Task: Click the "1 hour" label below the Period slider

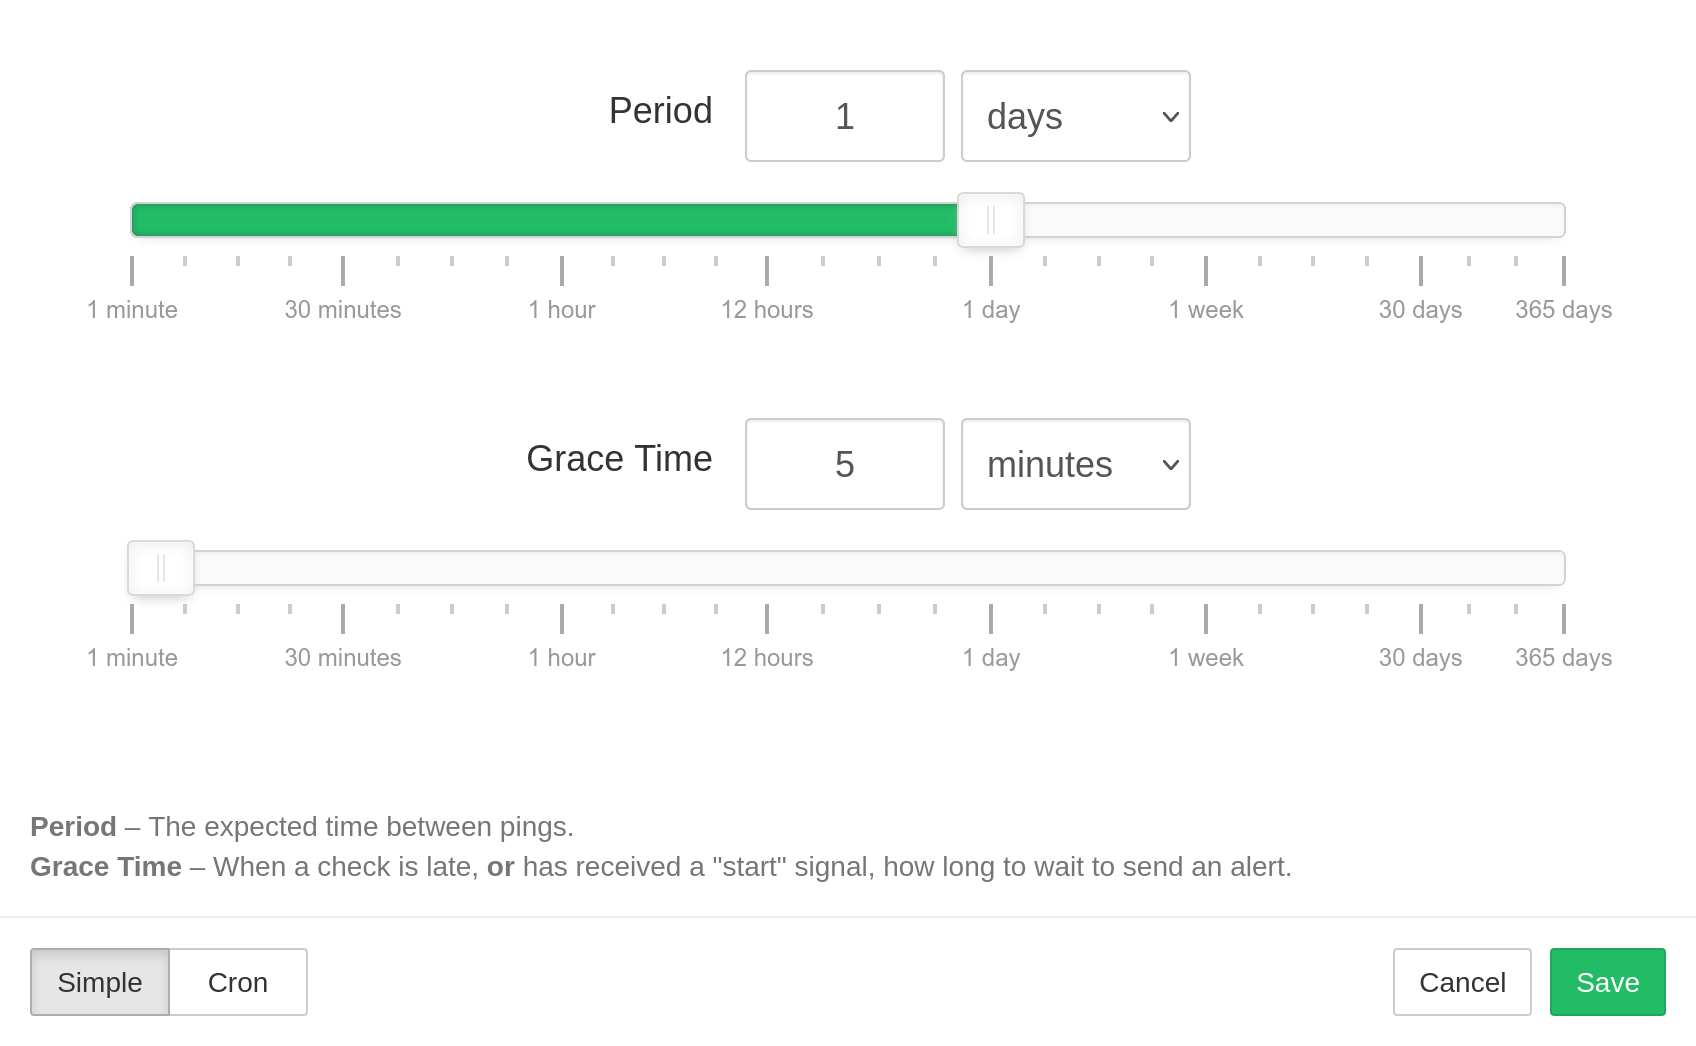Action: (x=562, y=309)
